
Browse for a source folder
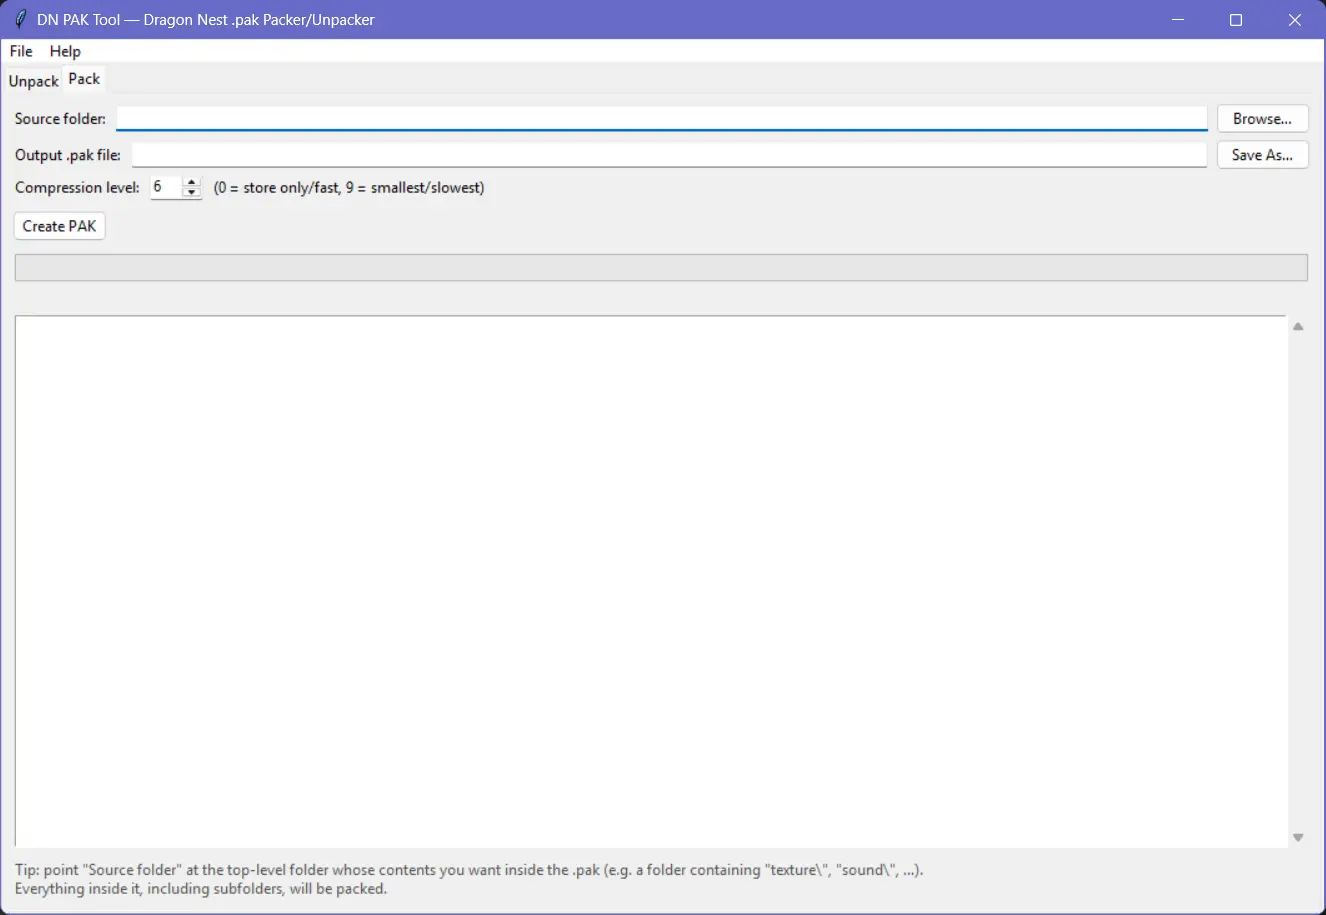[1262, 118]
